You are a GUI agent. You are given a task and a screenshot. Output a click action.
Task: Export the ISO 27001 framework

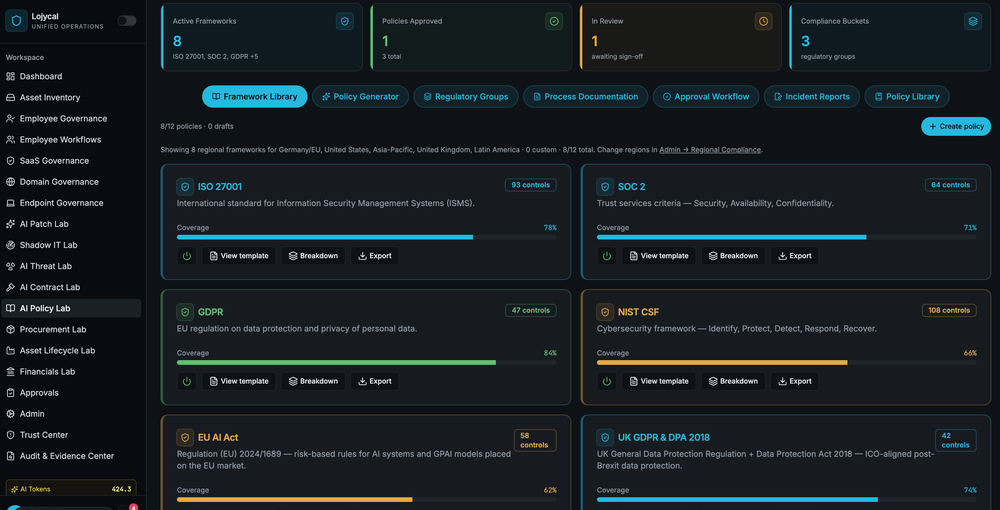374,256
